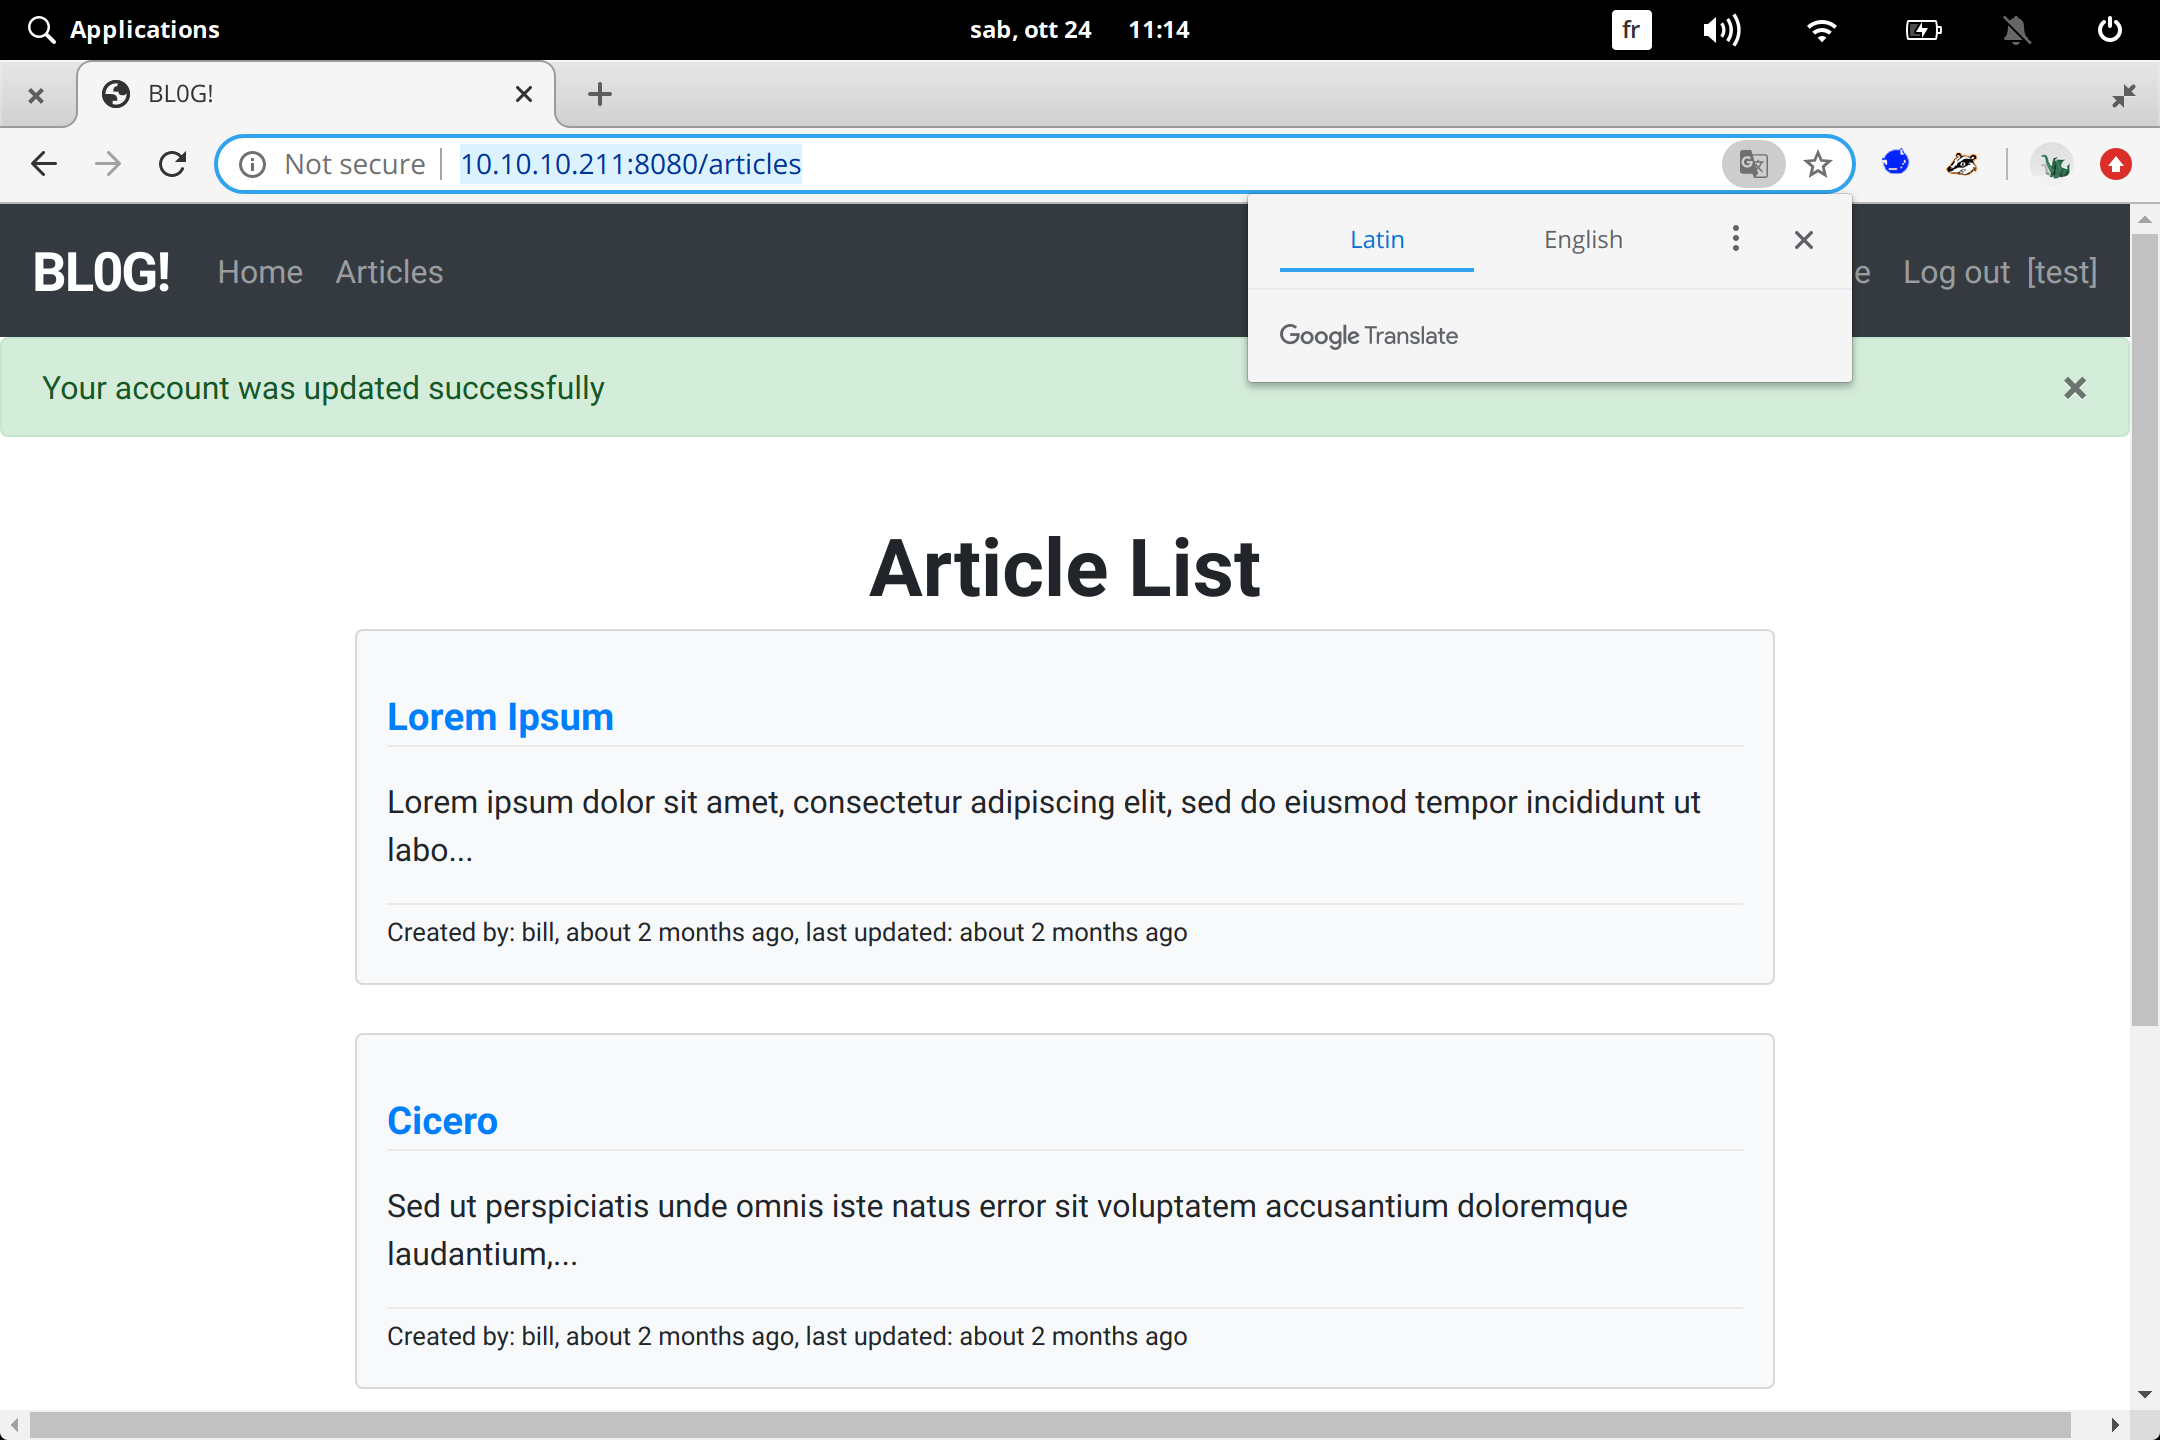Viewport: 2160px width, 1440px height.
Task: Toggle the notifications bell in top bar
Action: tap(2016, 30)
